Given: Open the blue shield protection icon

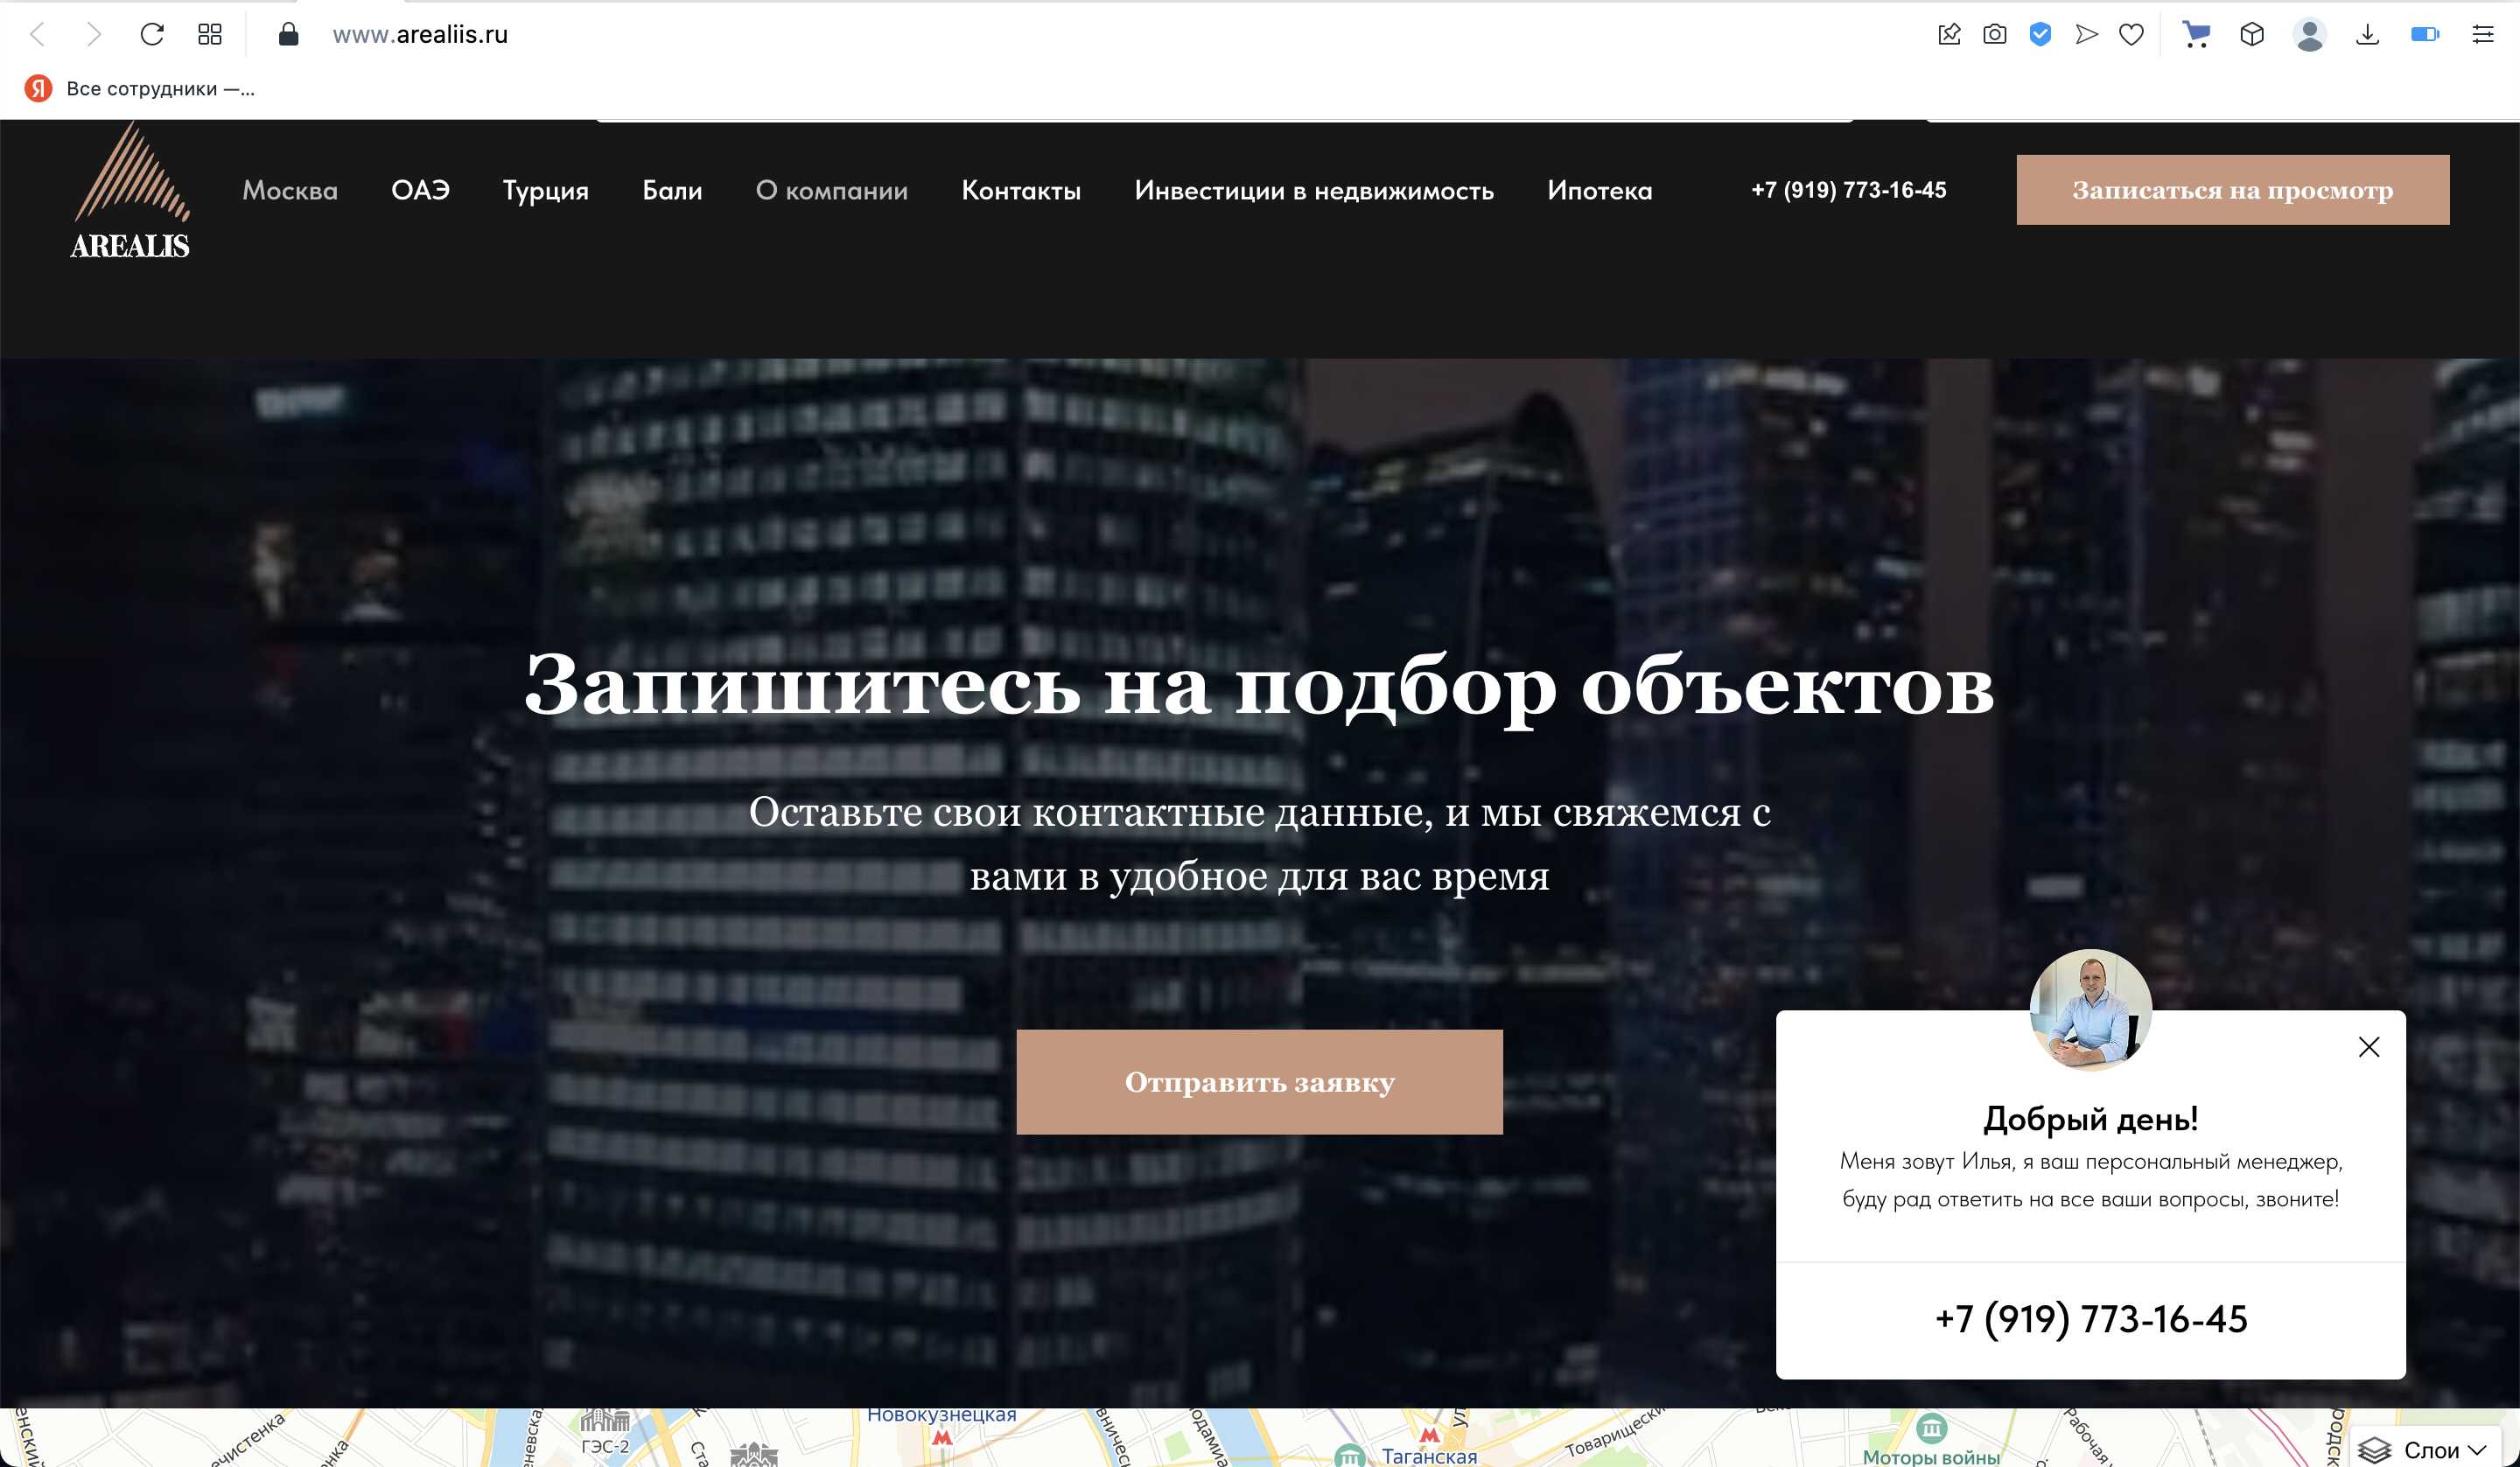Looking at the screenshot, I should coord(2041,35).
